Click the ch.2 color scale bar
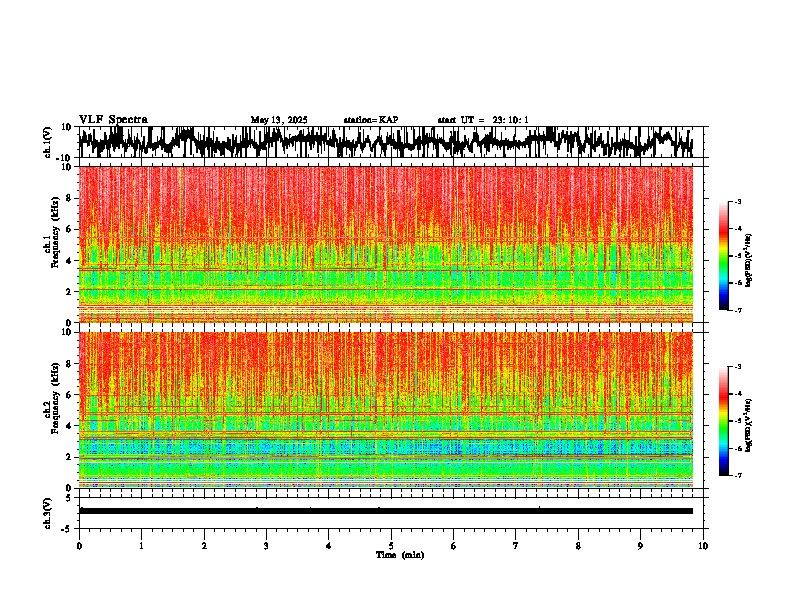Image resolution: width=792 pixels, height=612 pixels. coord(723,421)
